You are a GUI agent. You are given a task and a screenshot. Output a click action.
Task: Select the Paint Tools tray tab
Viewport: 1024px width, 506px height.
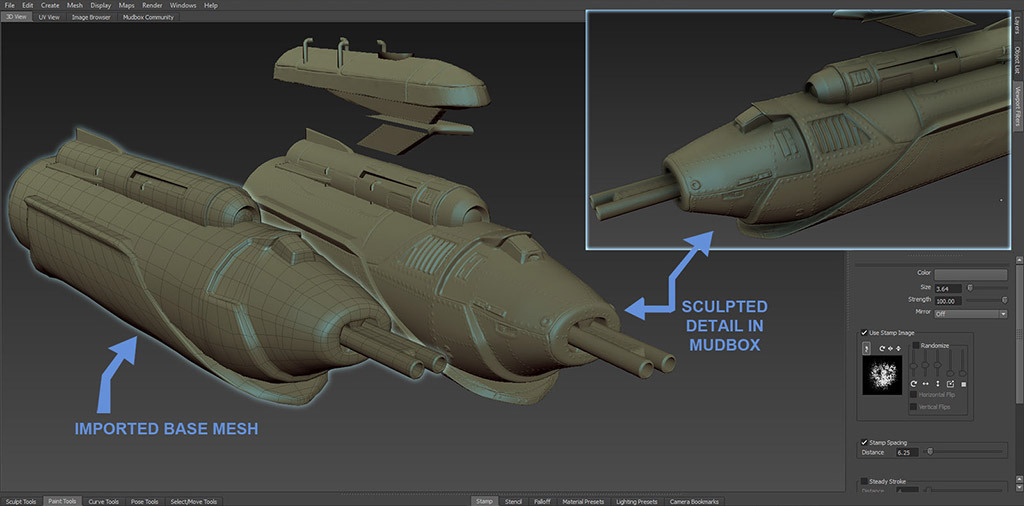pyautogui.click(x=63, y=501)
